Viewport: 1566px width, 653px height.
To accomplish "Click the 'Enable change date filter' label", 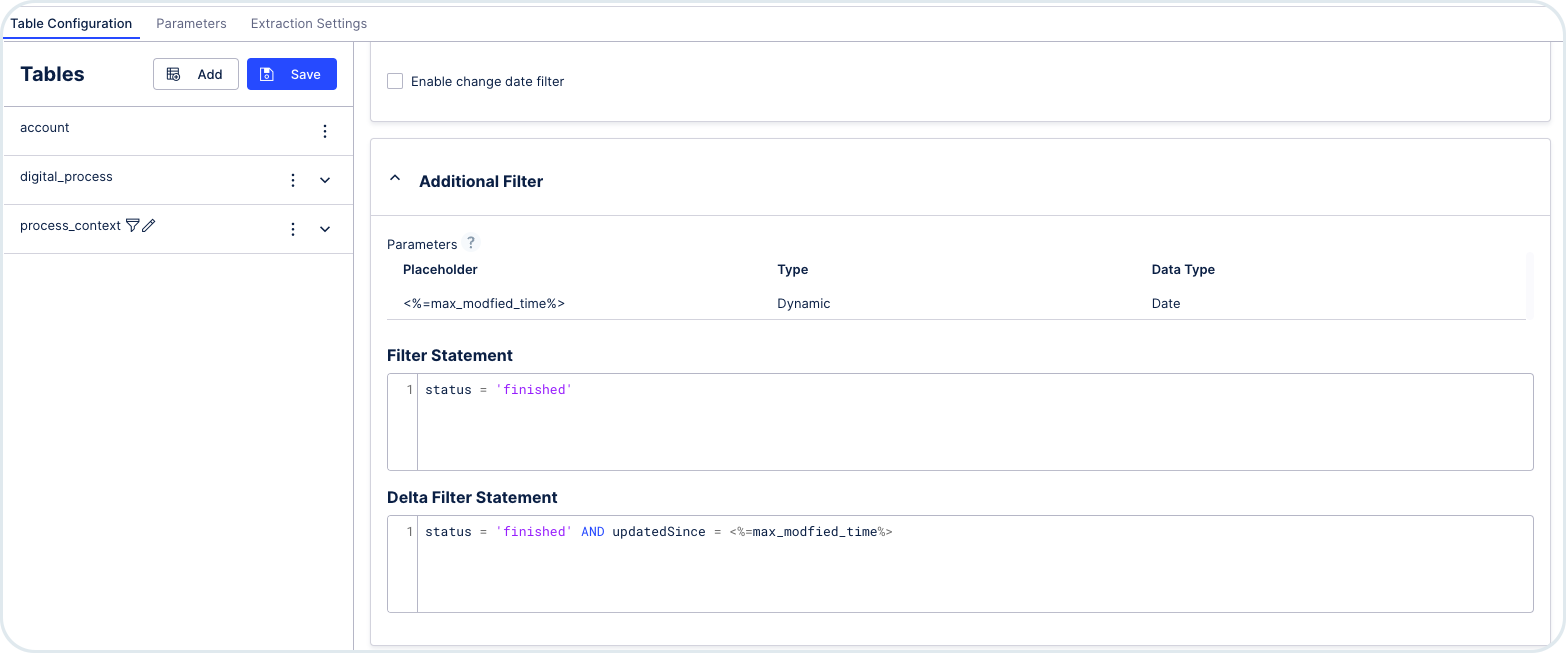I will pyautogui.click(x=488, y=81).
